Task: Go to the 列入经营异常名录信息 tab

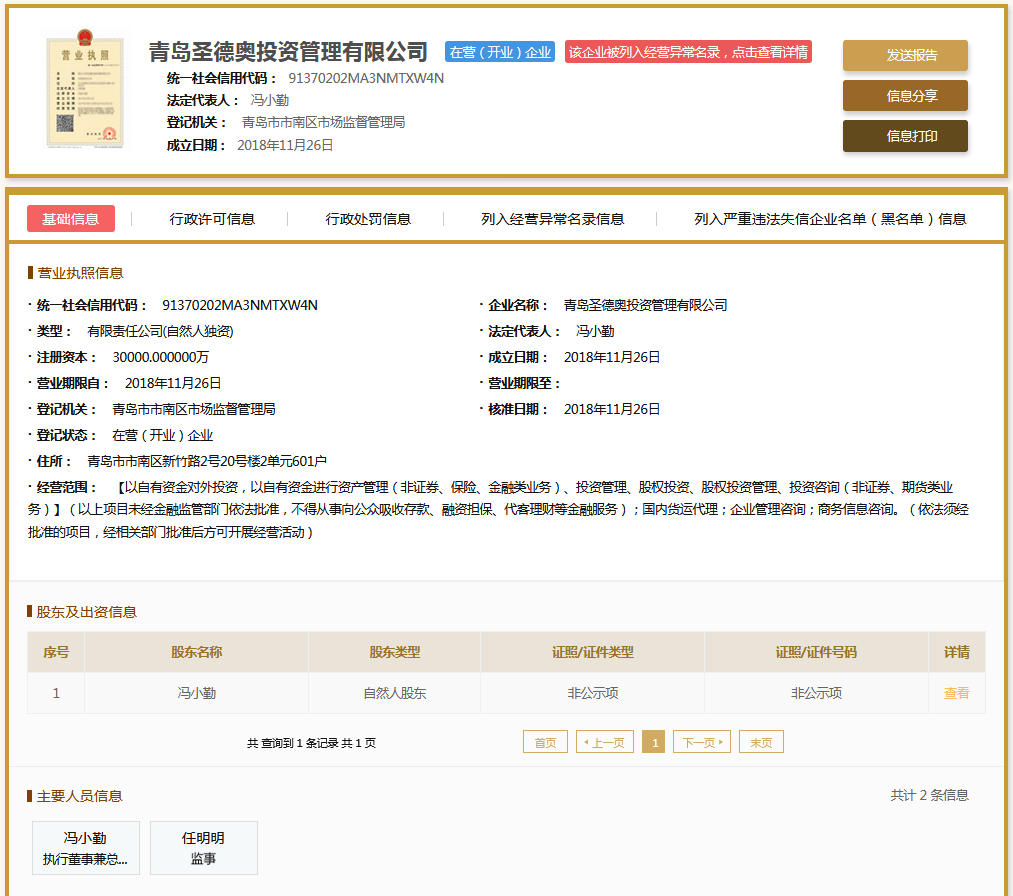Action: coord(552,219)
